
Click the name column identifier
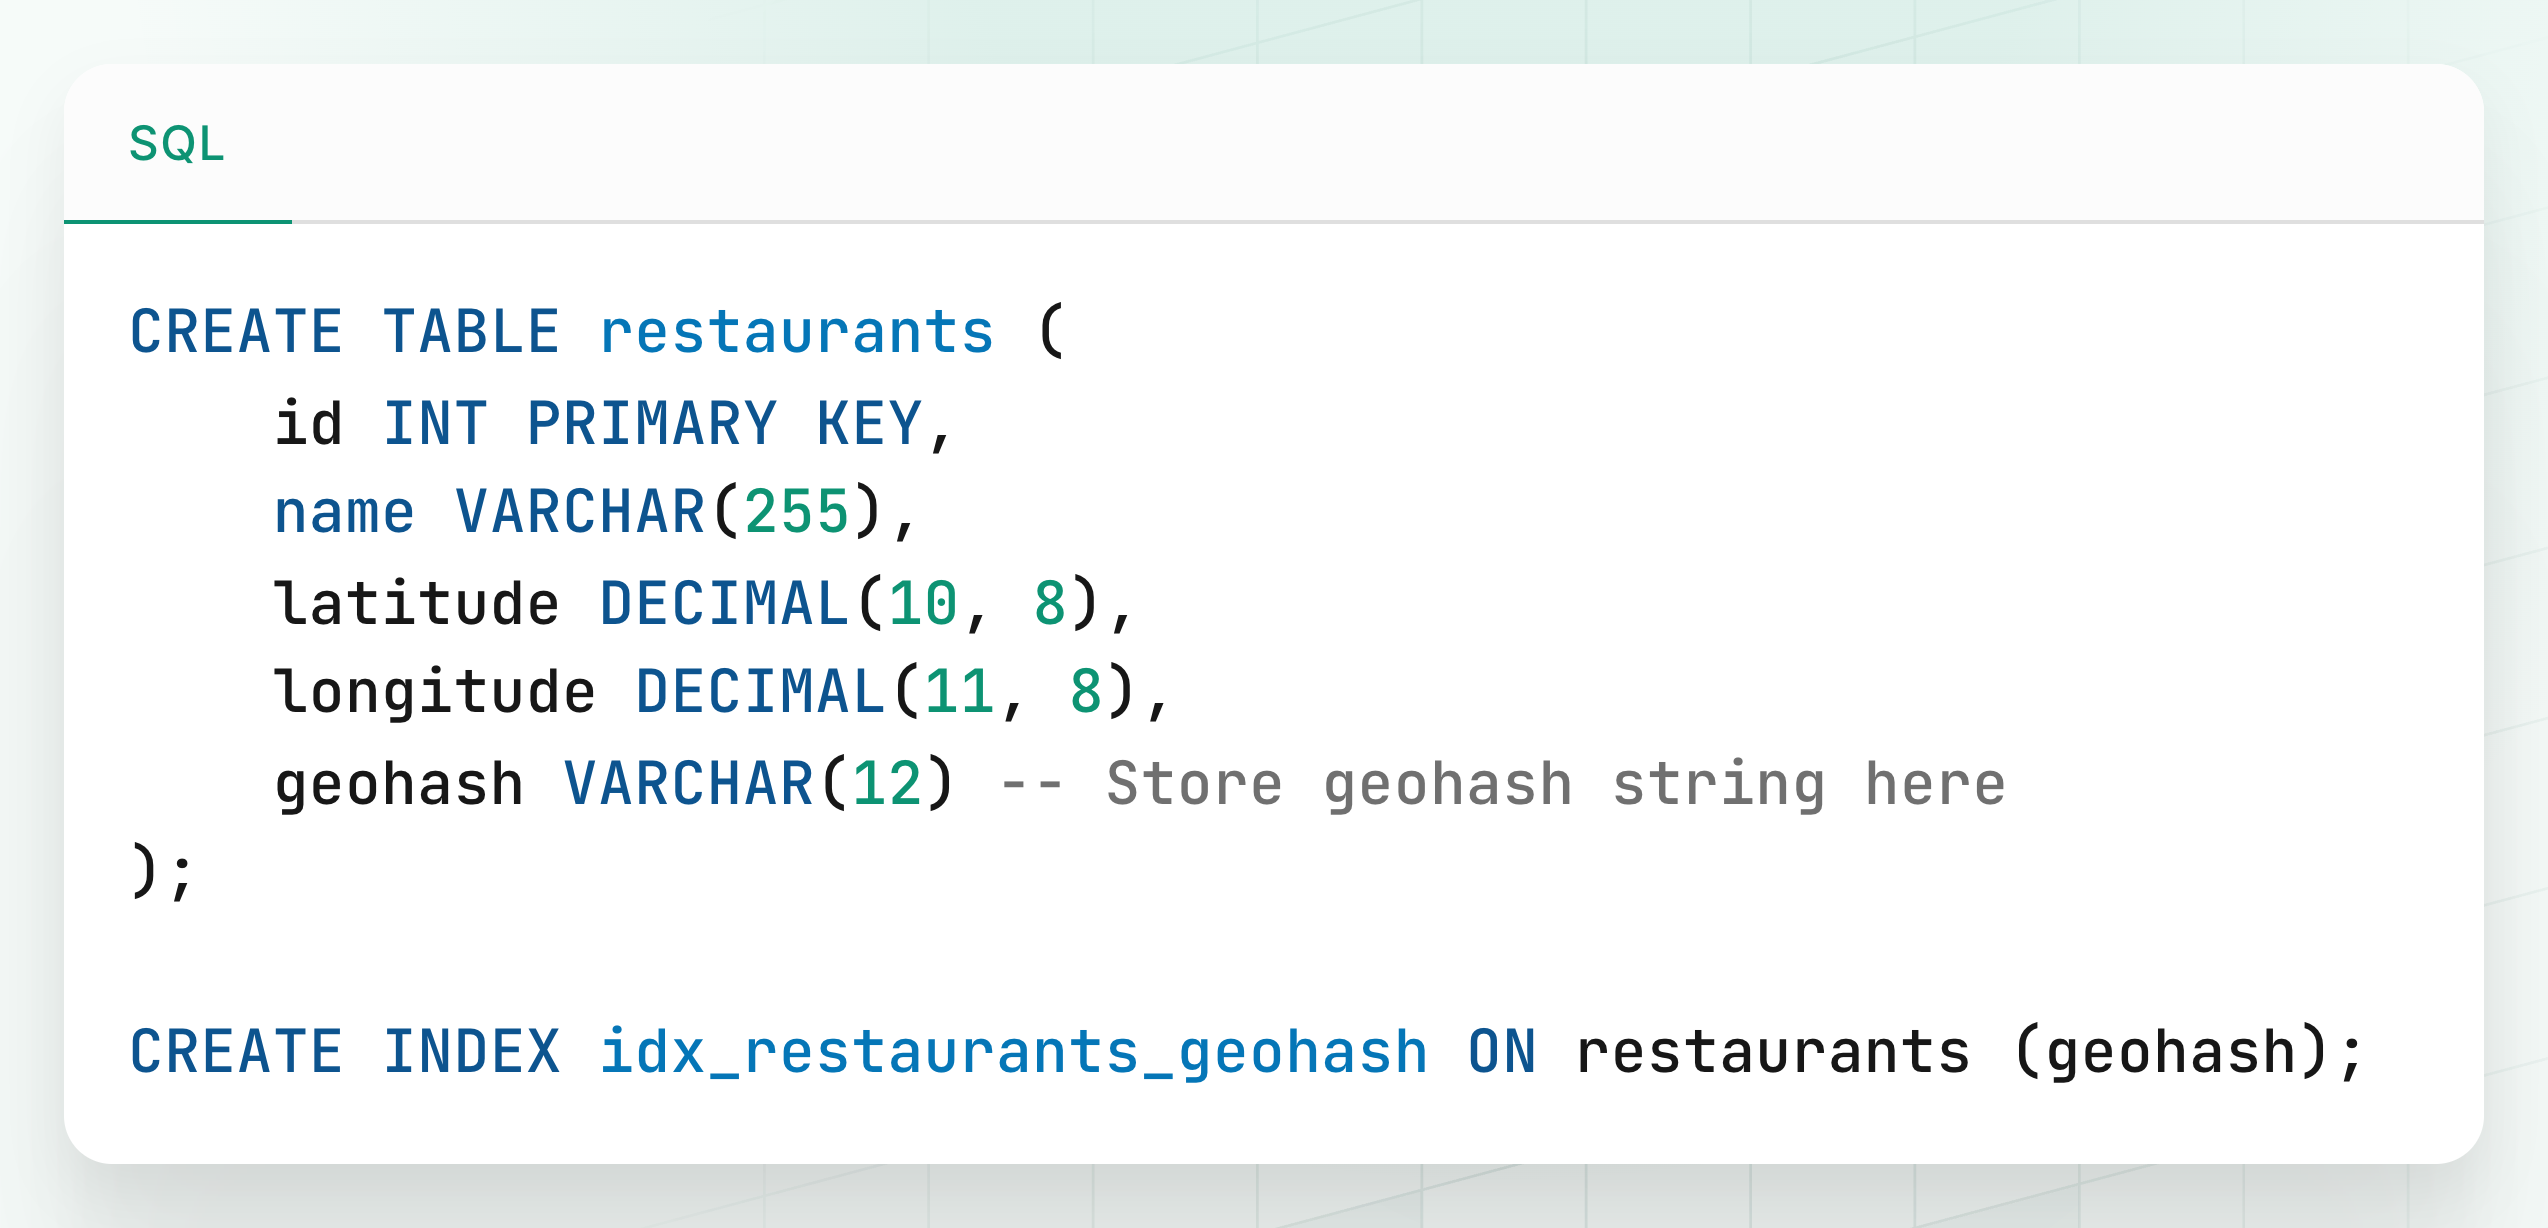coord(344,513)
